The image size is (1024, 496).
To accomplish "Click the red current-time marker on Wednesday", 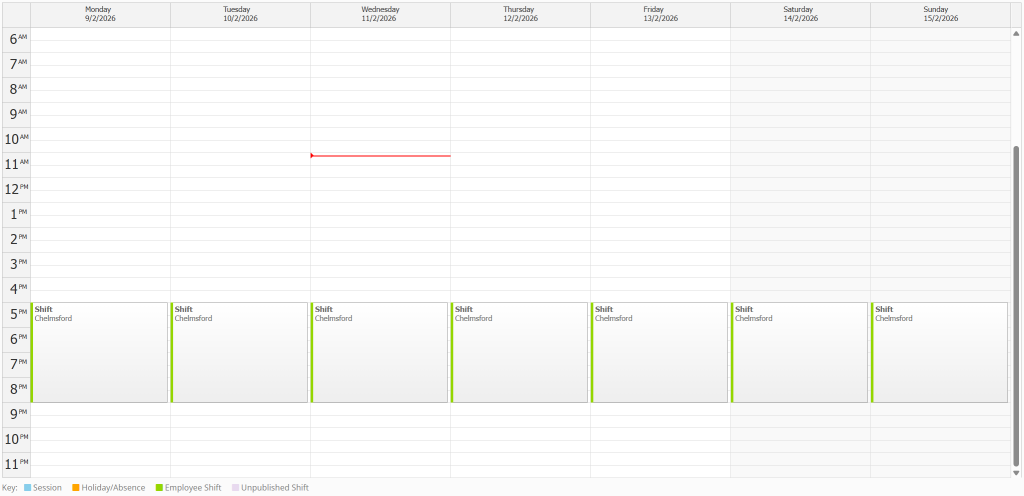I will (380, 155).
